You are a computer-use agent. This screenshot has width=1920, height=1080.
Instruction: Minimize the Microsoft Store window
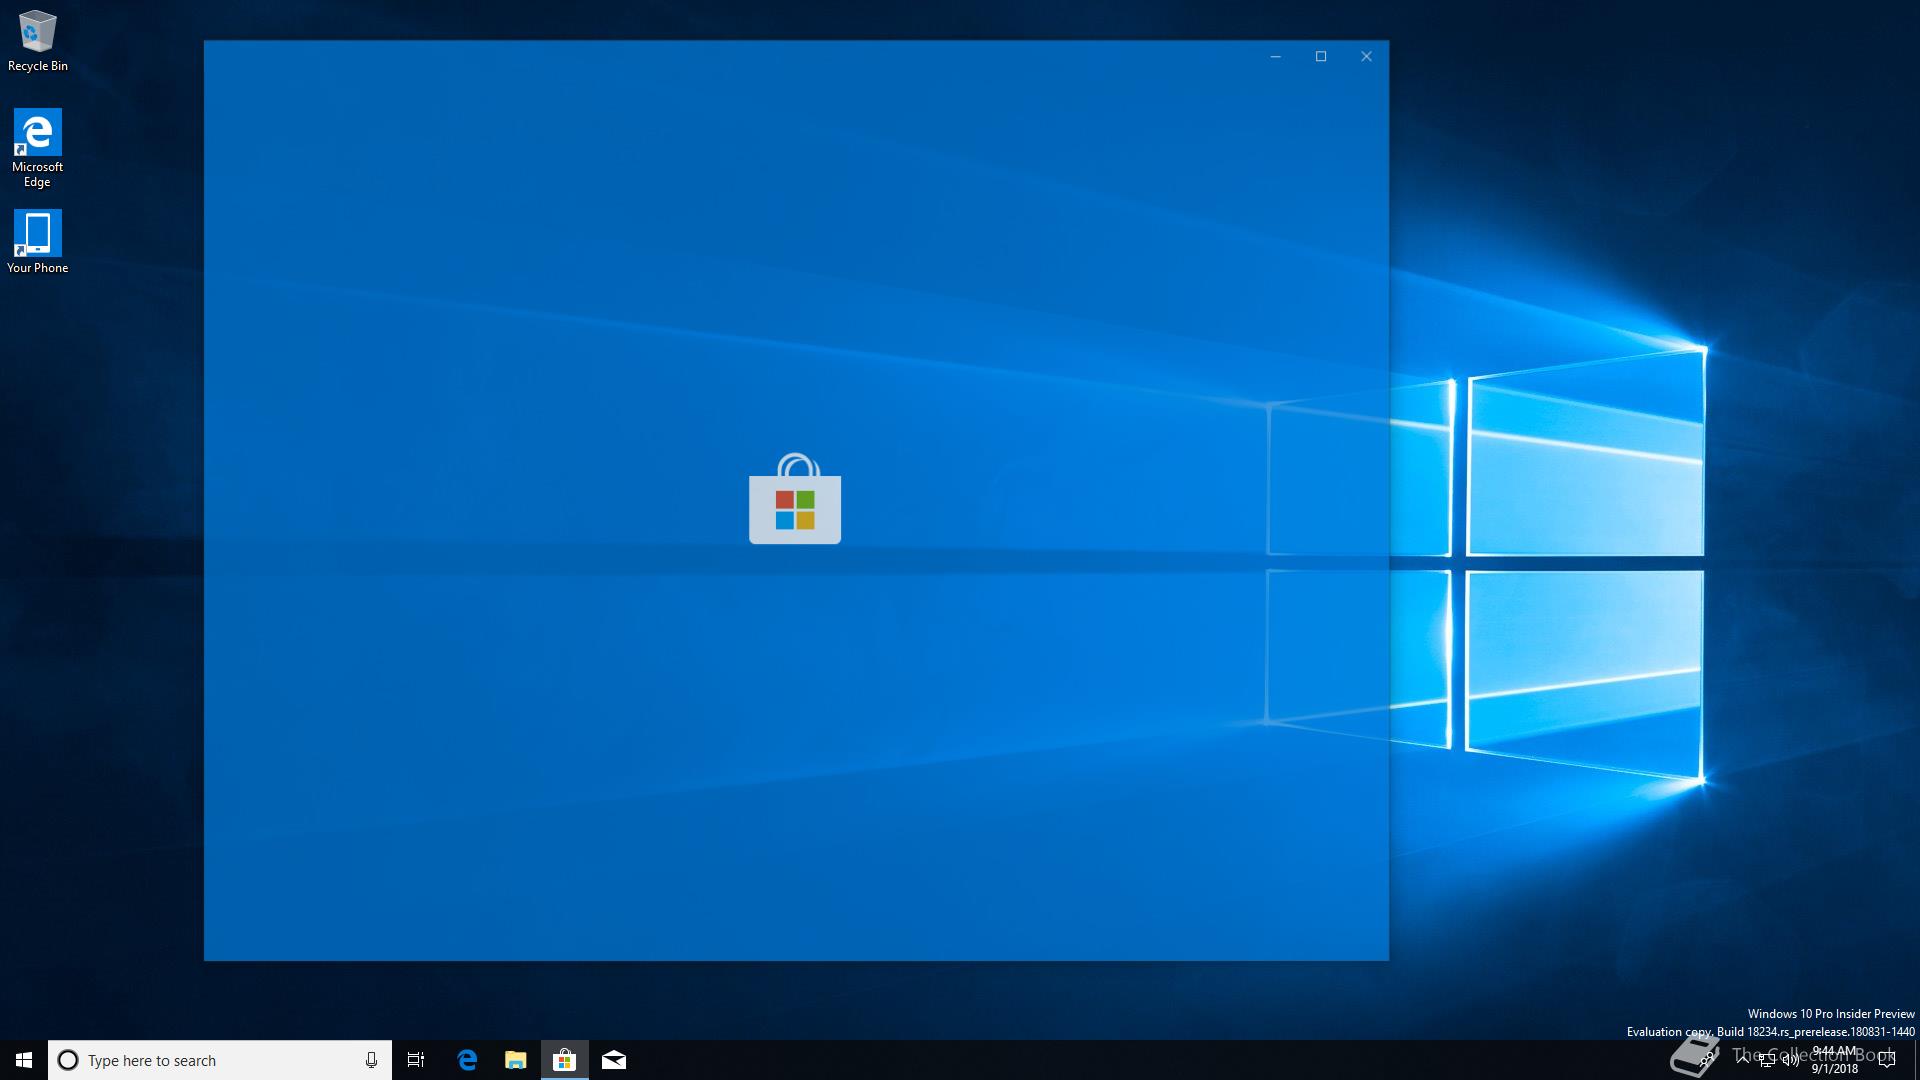pyautogui.click(x=1275, y=57)
